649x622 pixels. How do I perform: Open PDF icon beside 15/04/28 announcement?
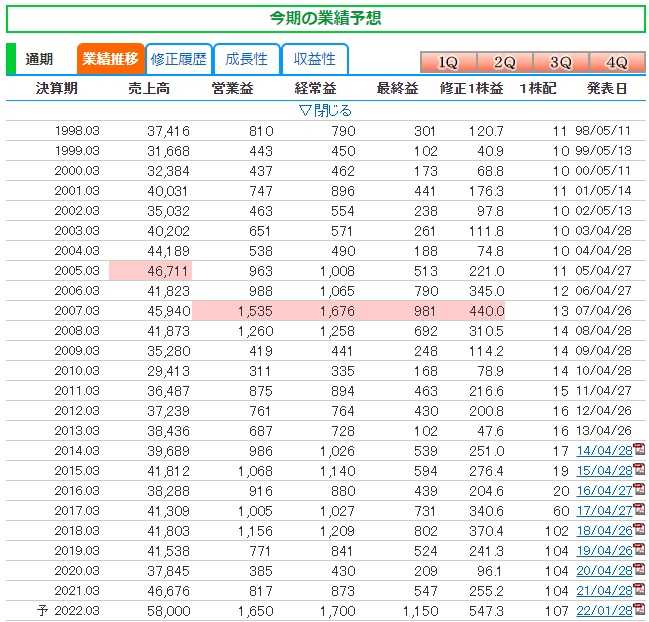click(x=637, y=470)
